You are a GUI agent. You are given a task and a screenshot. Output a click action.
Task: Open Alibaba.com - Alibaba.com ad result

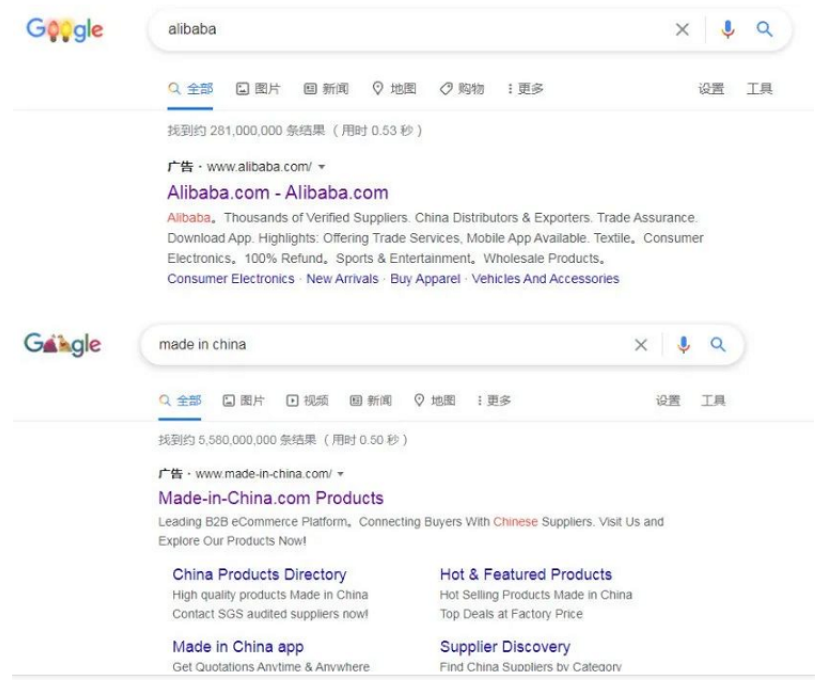278,192
